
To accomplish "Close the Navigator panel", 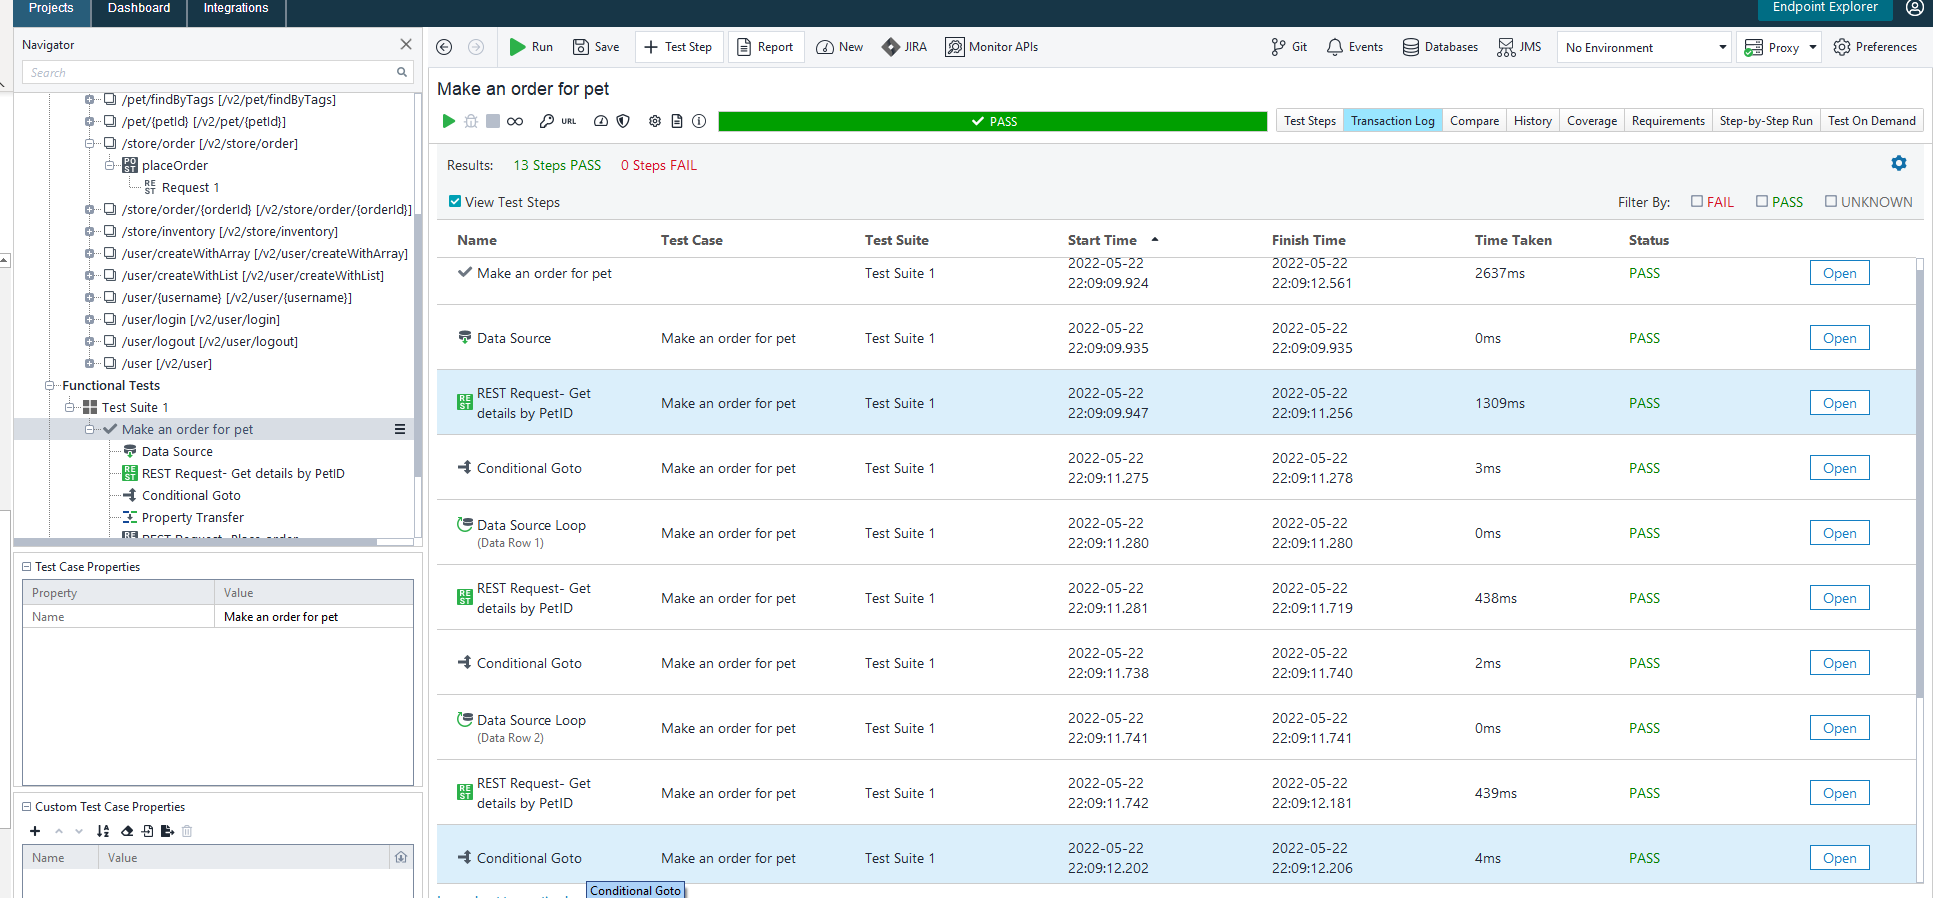I will 406,44.
